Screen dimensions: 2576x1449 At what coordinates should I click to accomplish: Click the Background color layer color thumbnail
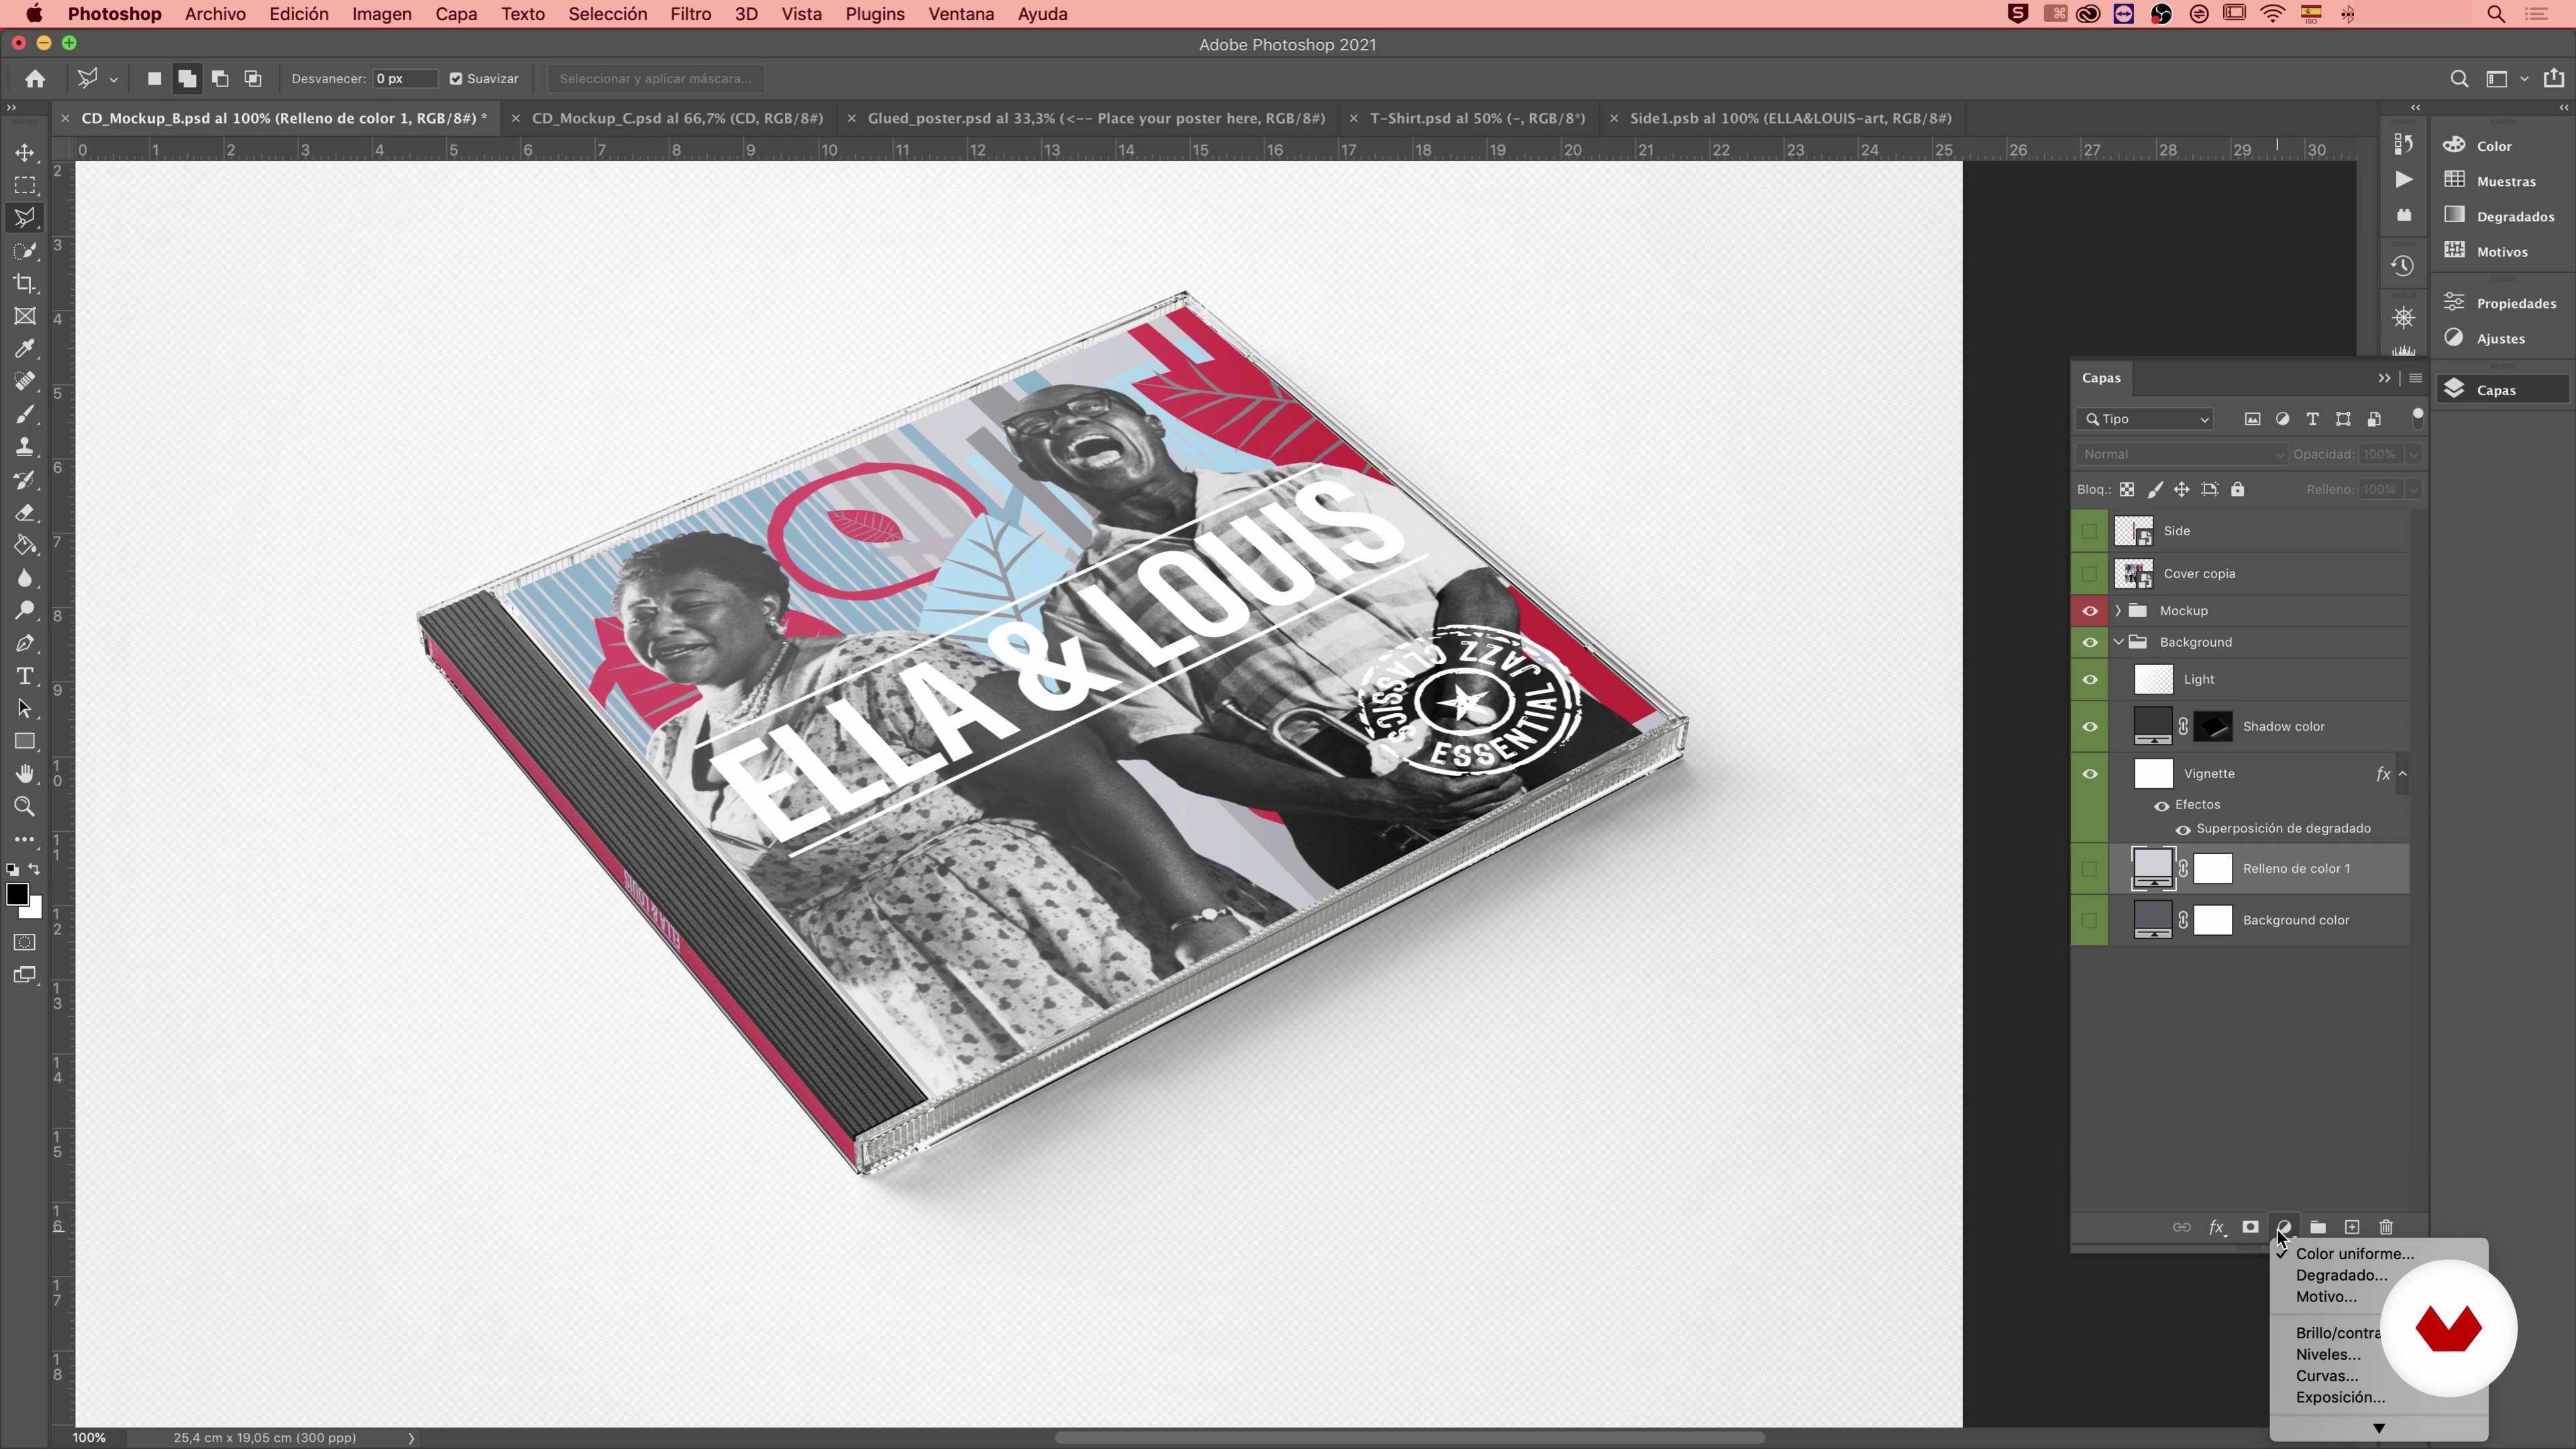(2153, 921)
